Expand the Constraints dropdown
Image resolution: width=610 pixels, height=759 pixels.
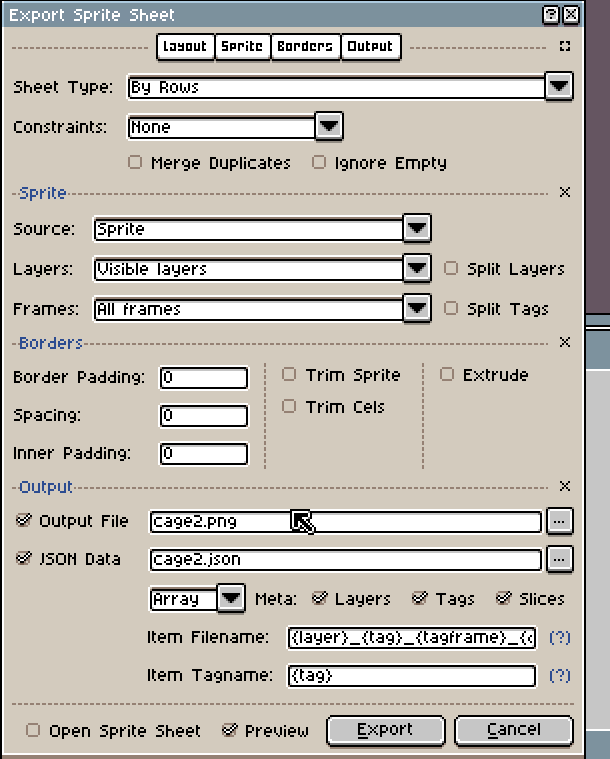point(329,127)
